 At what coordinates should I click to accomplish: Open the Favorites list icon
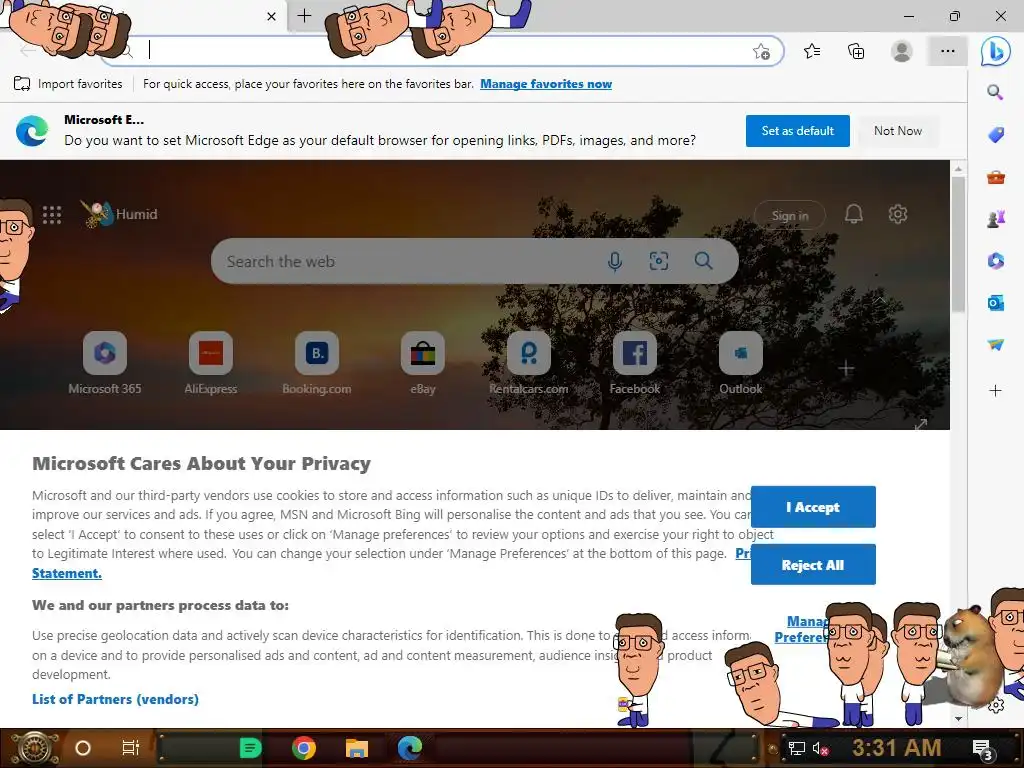point(812,51)
